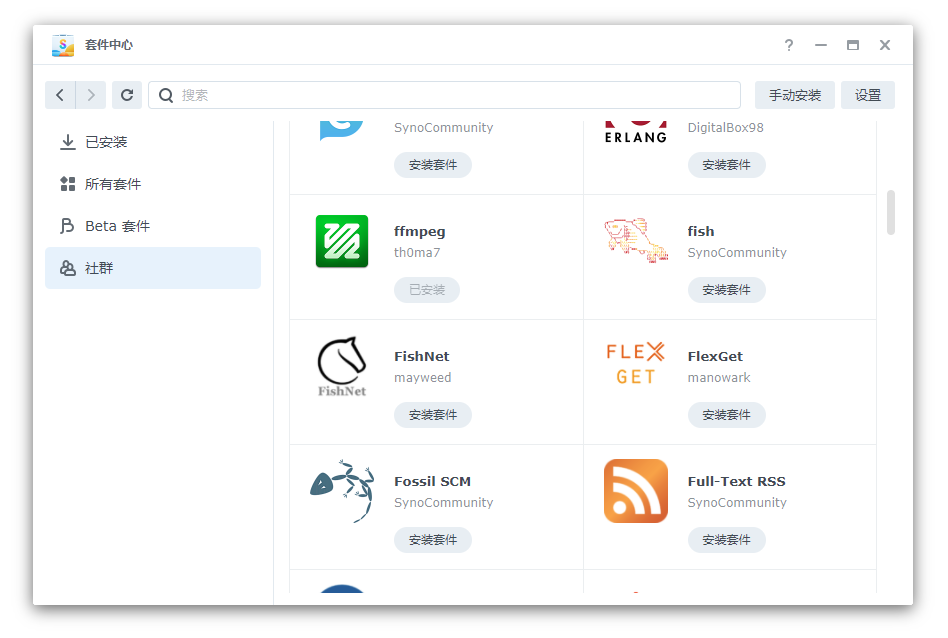948x638 pixels.
Task: Open 设置 settings button
Action: (x=868, y=95)
